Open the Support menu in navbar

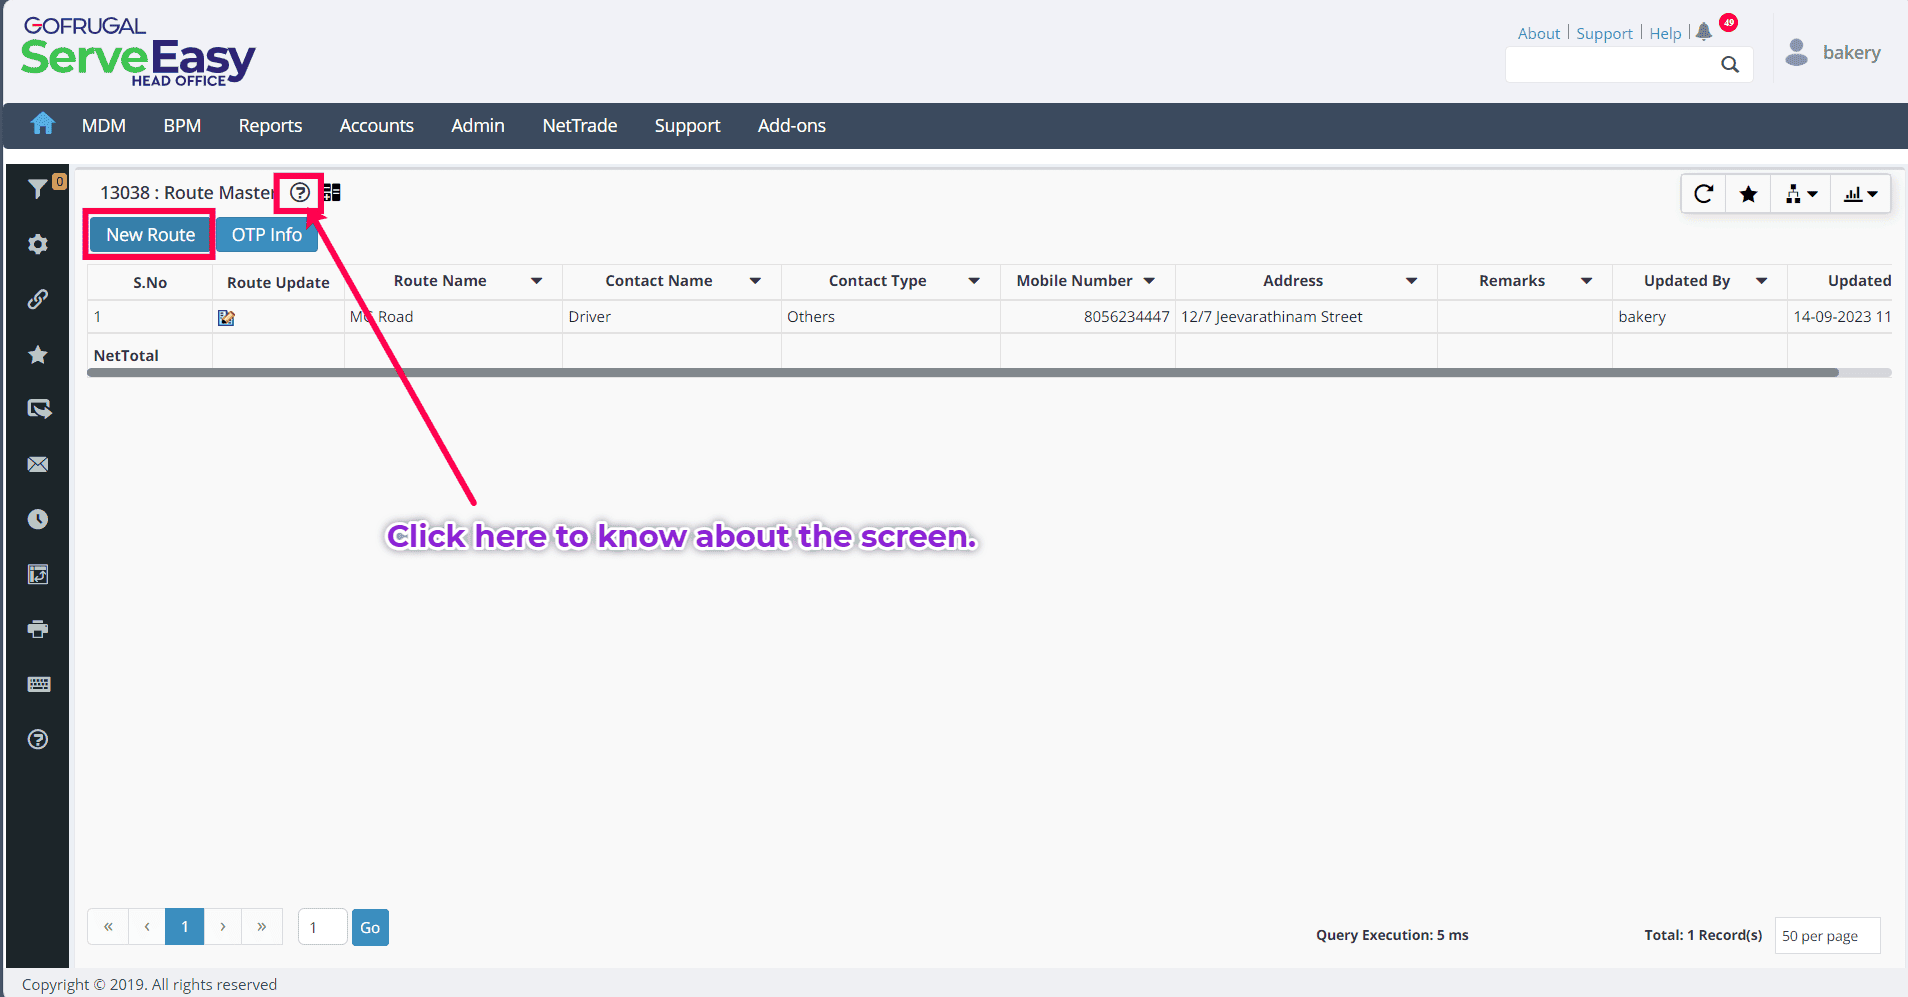pyautogui.click(x=687, y=125)
